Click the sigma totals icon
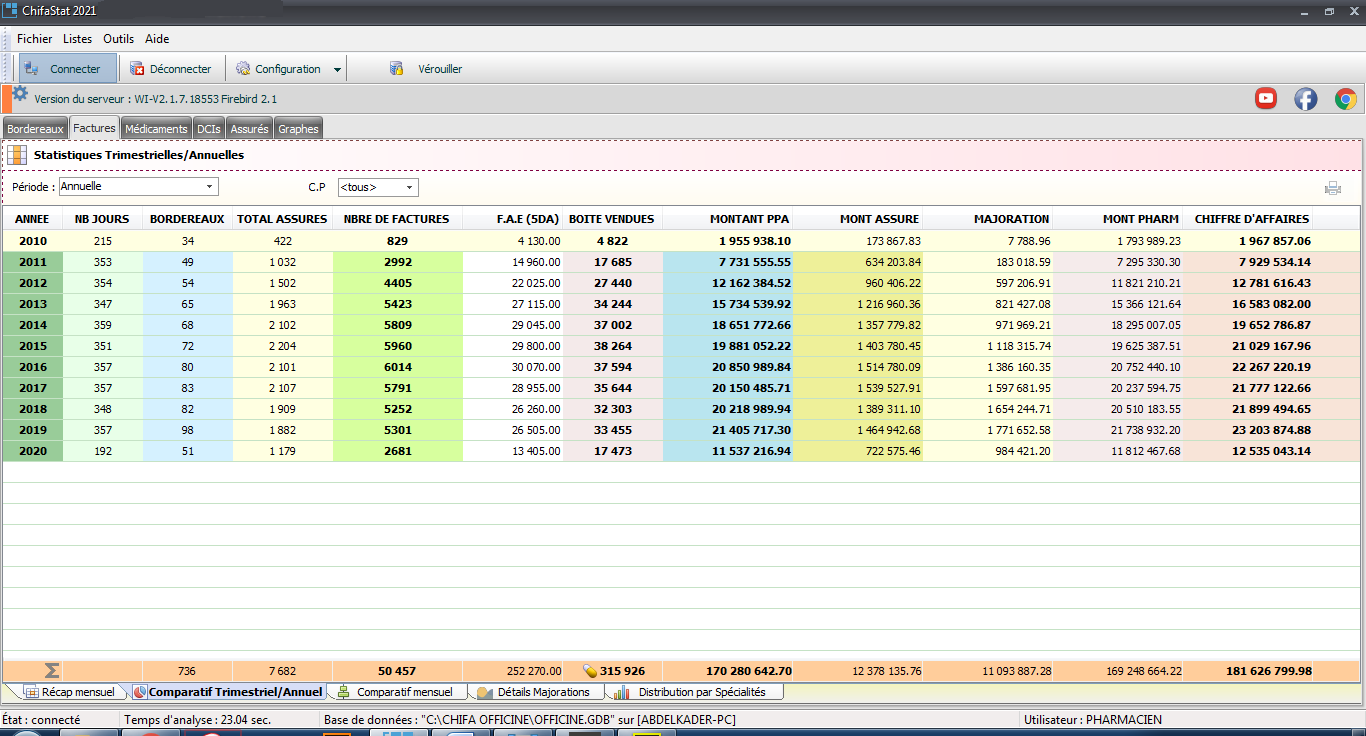Image resolution: width=1366 pixels, height=736 pixels. click(52, 671)
